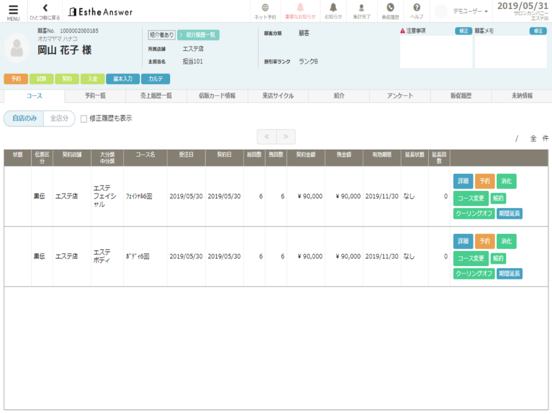Expand the demo user dropdown
This screenshot has height=414, width=552.
pyautogui.click(x=470, y=11)
